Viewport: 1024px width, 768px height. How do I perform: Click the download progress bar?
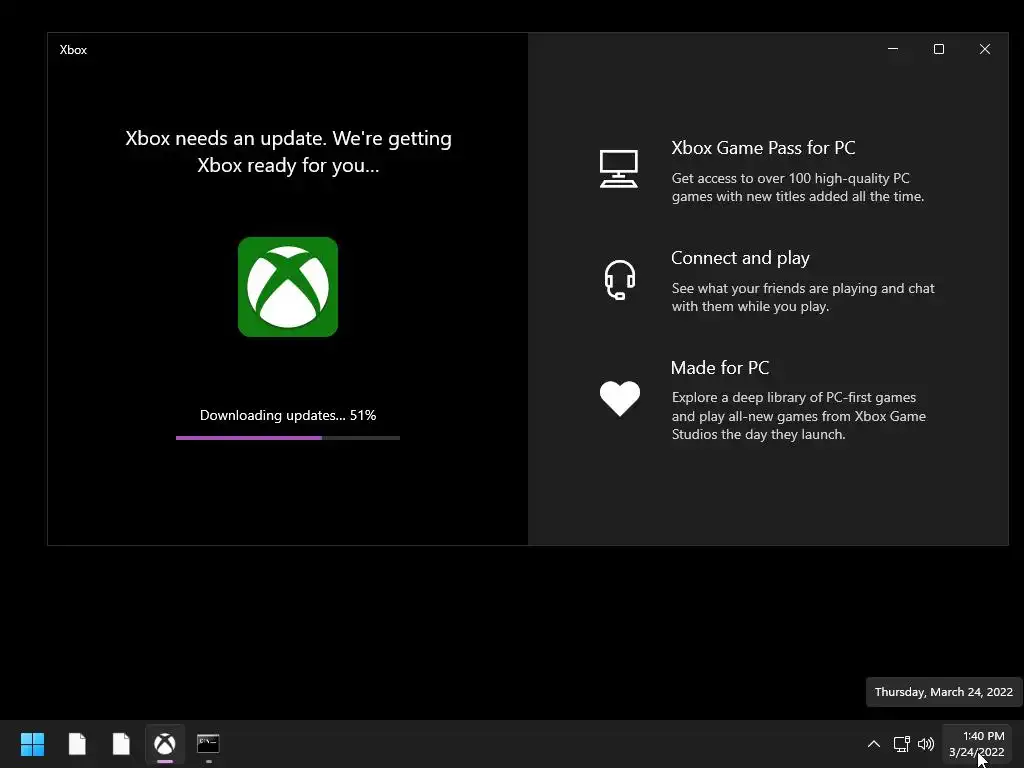287,438
